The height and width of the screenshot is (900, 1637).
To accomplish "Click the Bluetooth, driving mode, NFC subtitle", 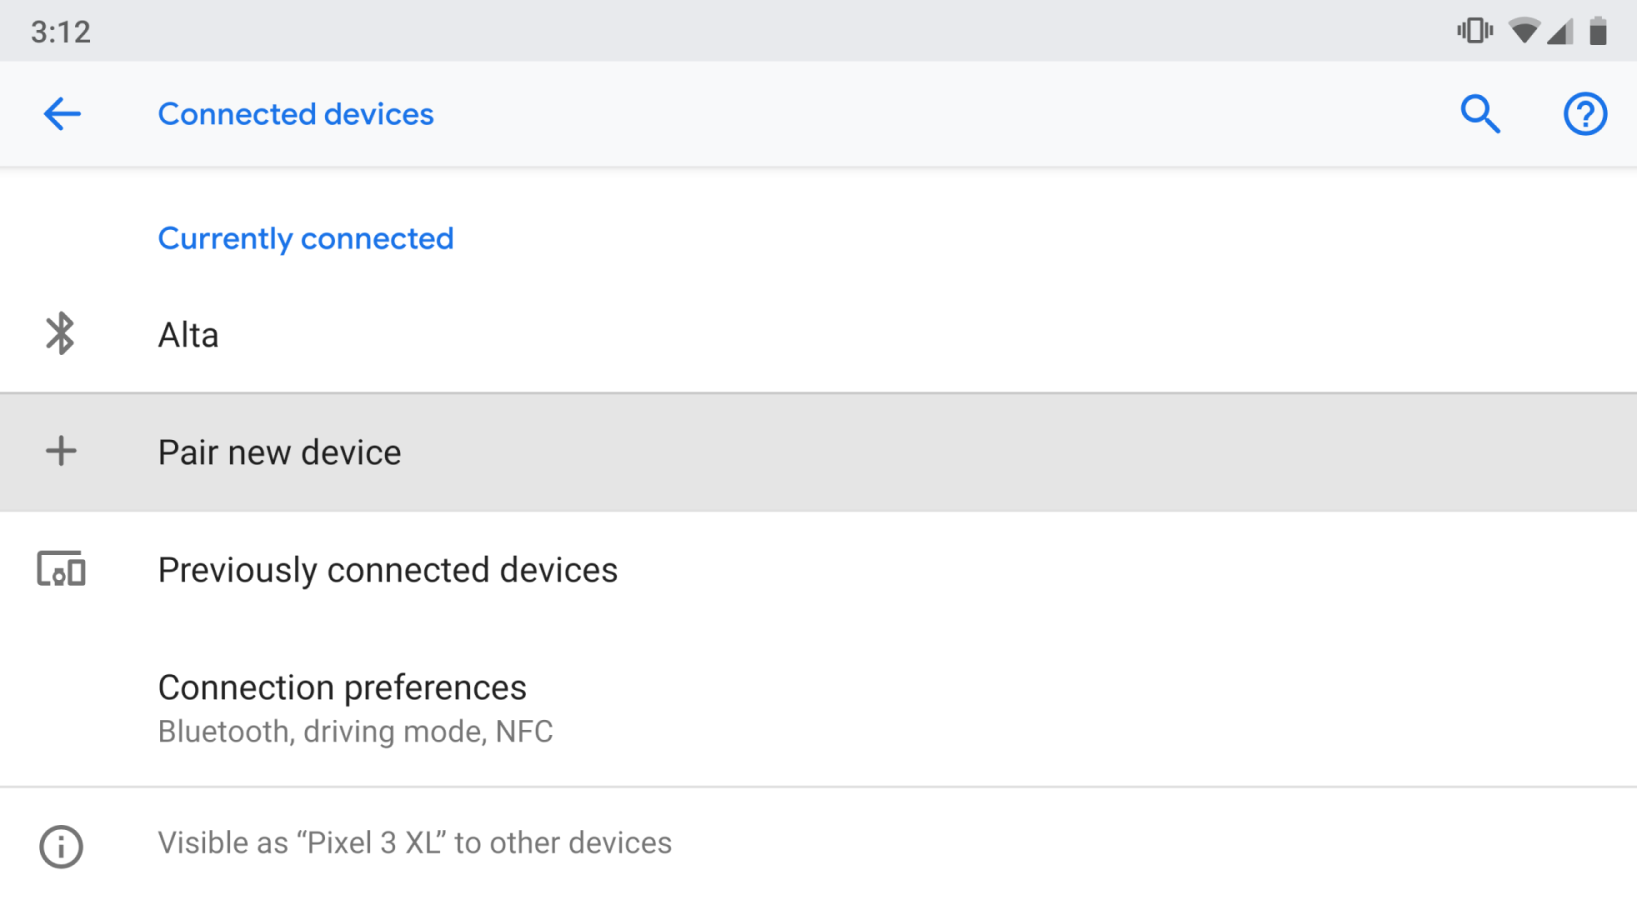I will tap(355, 731).
